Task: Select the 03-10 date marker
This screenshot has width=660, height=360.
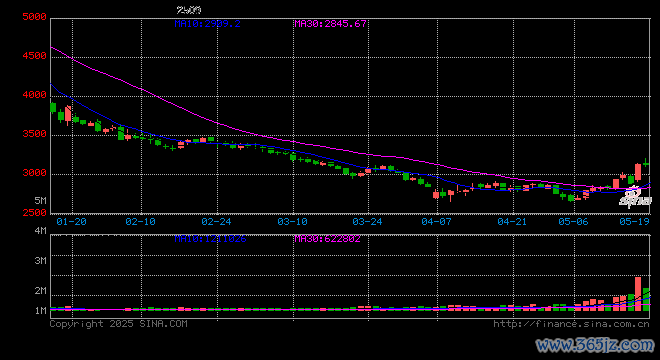Action: coord(292,221)
